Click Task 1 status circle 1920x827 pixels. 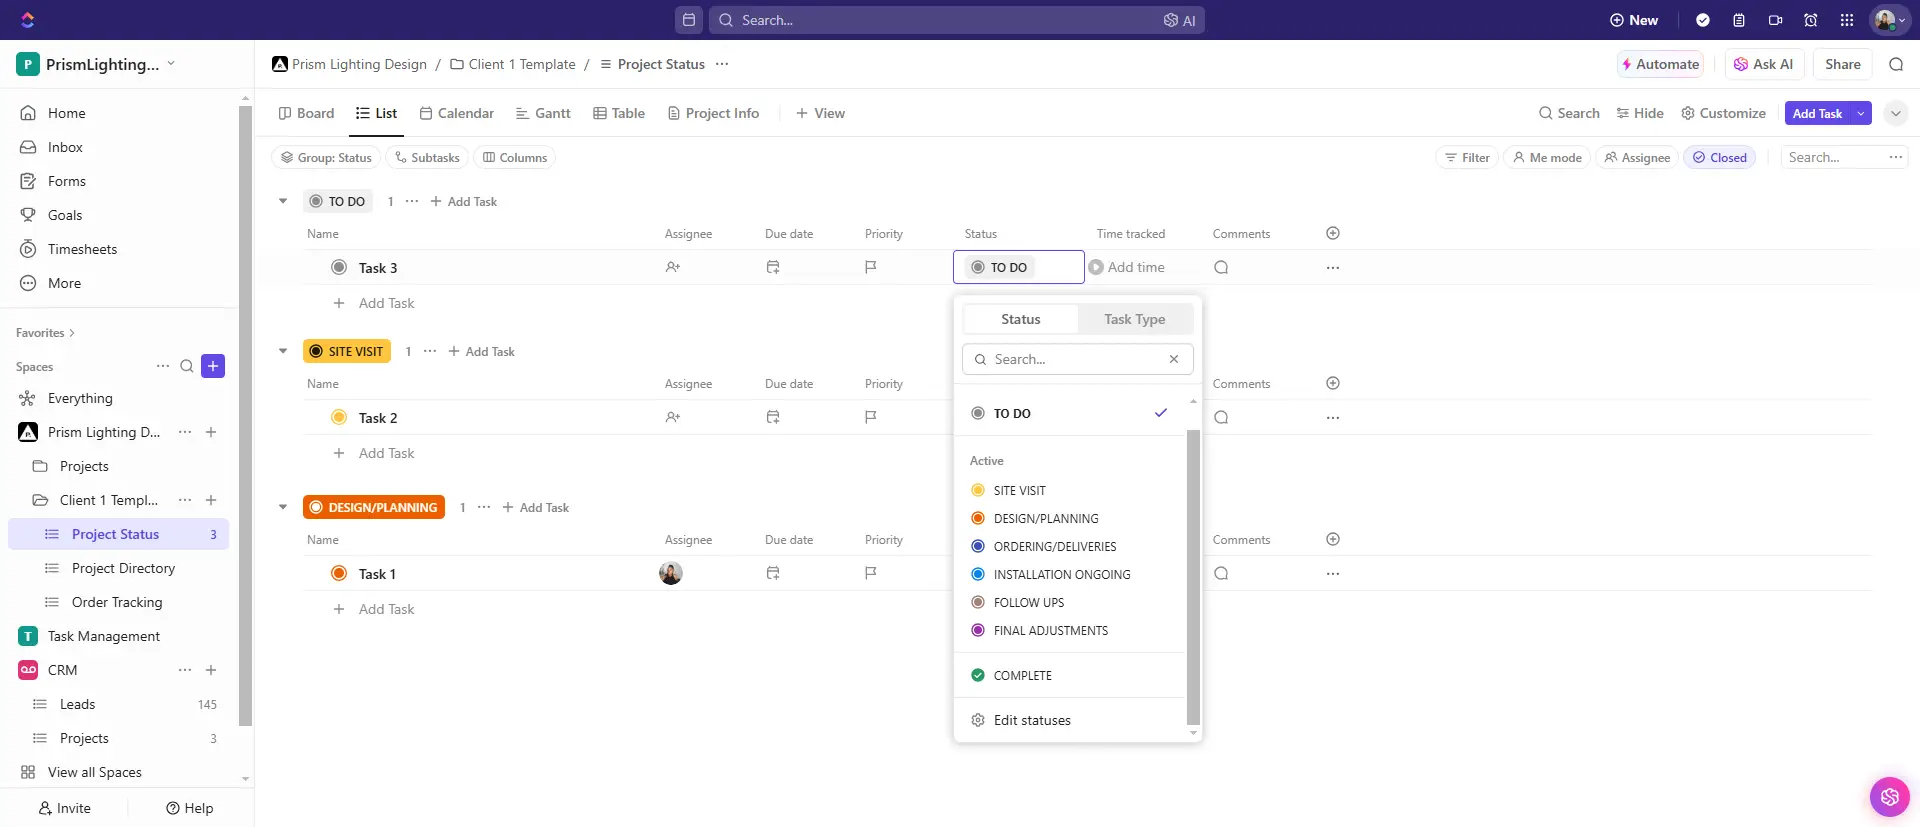[339, 573]
